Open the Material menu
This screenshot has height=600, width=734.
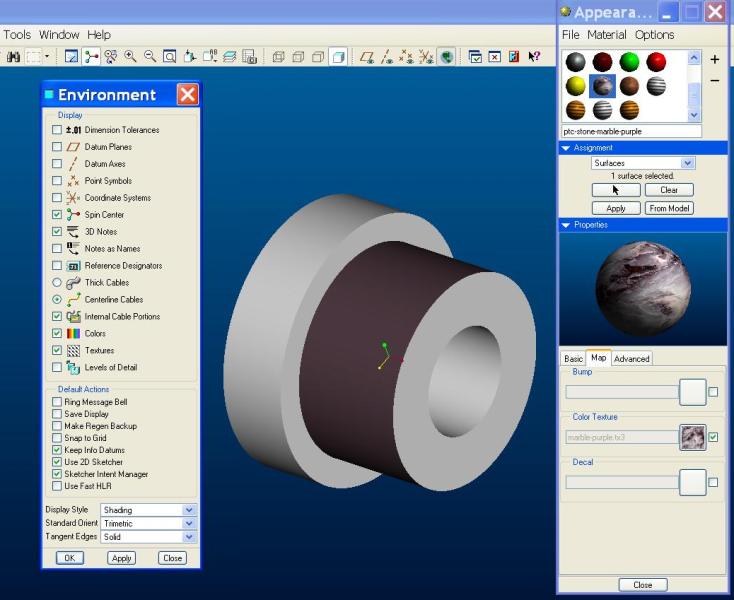(607, 35)
